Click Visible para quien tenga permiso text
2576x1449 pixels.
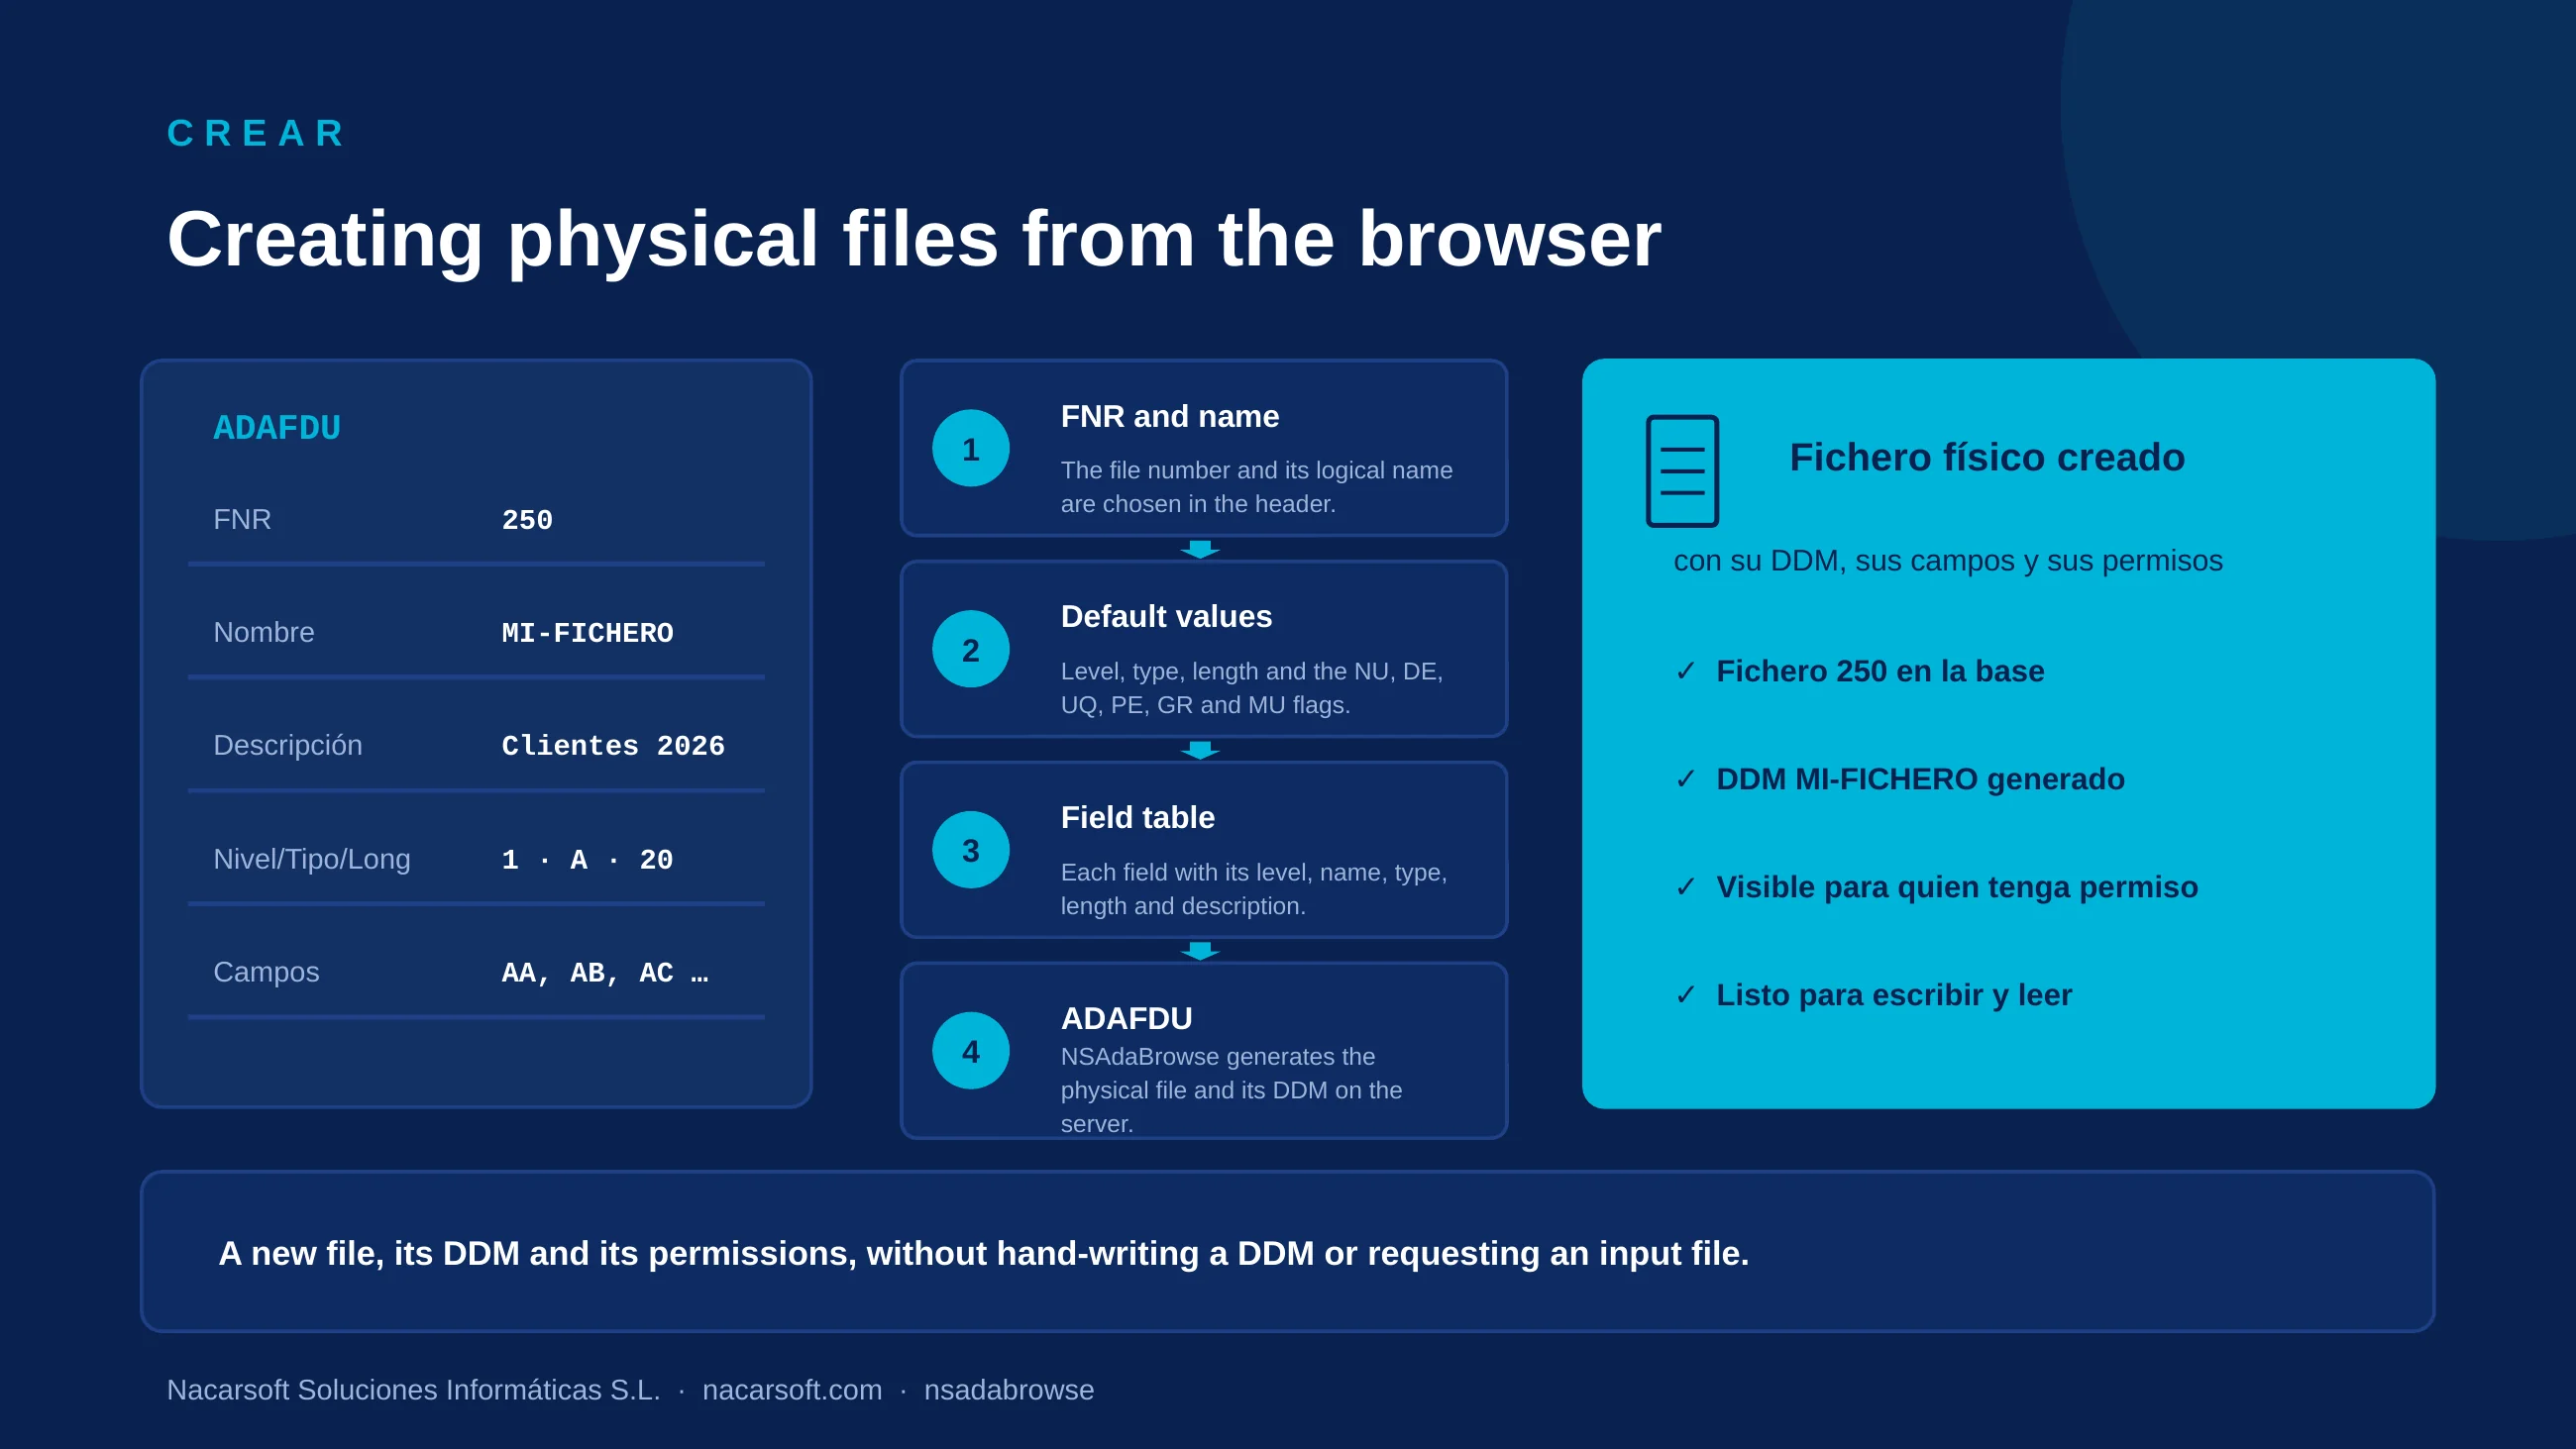click(1957, 887)
